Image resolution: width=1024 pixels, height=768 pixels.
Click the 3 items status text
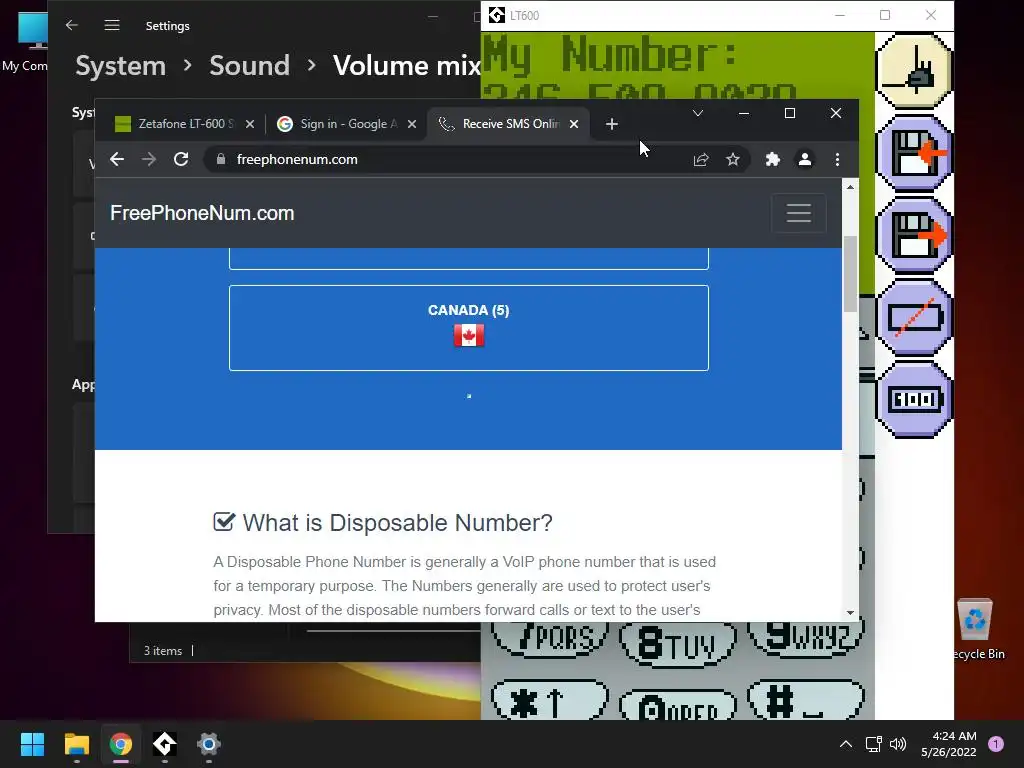[163, 651]
